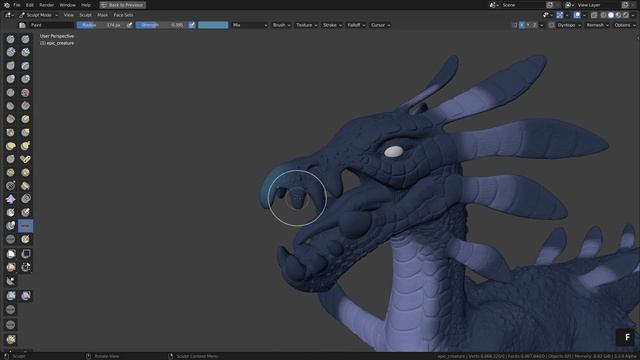Select the Multi-plane Scrape brush
The width and height of the screenshot is (640, 360).
[25, 119]
